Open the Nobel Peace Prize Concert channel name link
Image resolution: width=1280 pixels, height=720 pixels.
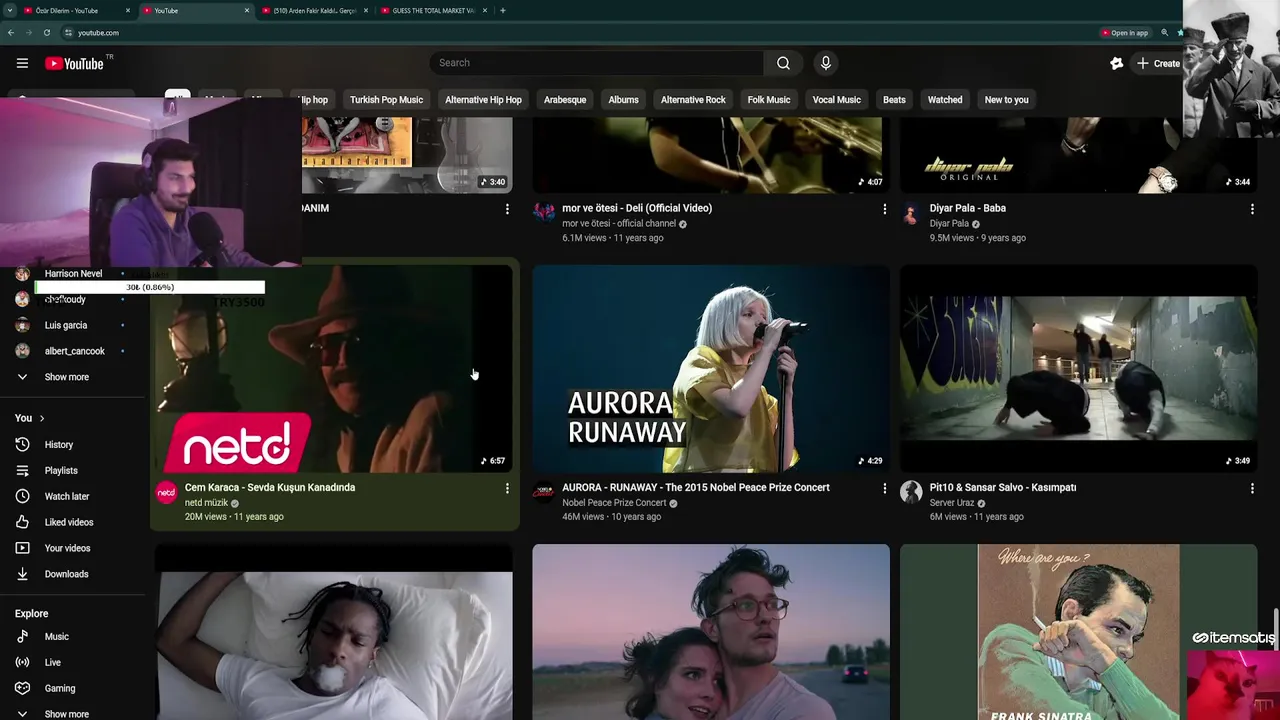click(x=614, y=503)
